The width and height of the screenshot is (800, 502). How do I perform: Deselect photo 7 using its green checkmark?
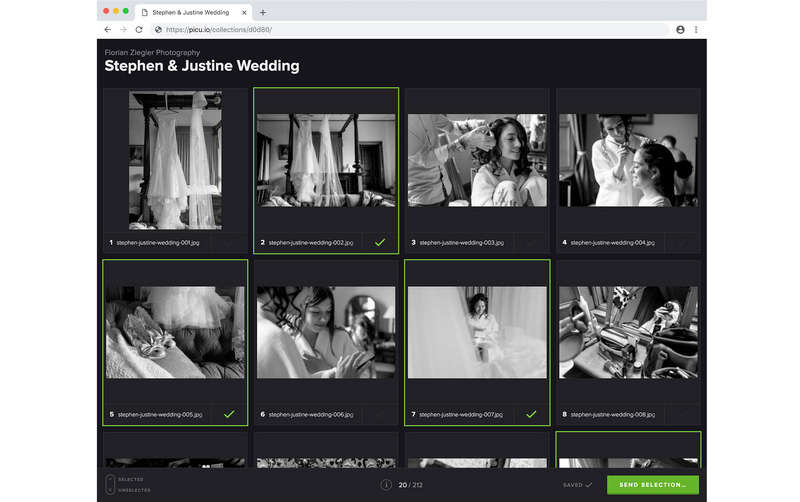click(531, 414)
